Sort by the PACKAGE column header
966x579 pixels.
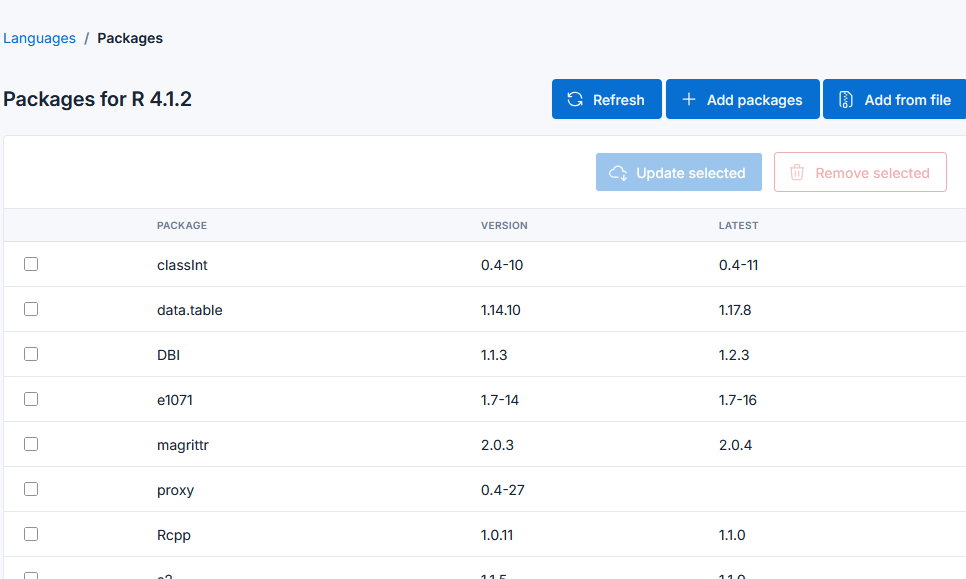181,225
